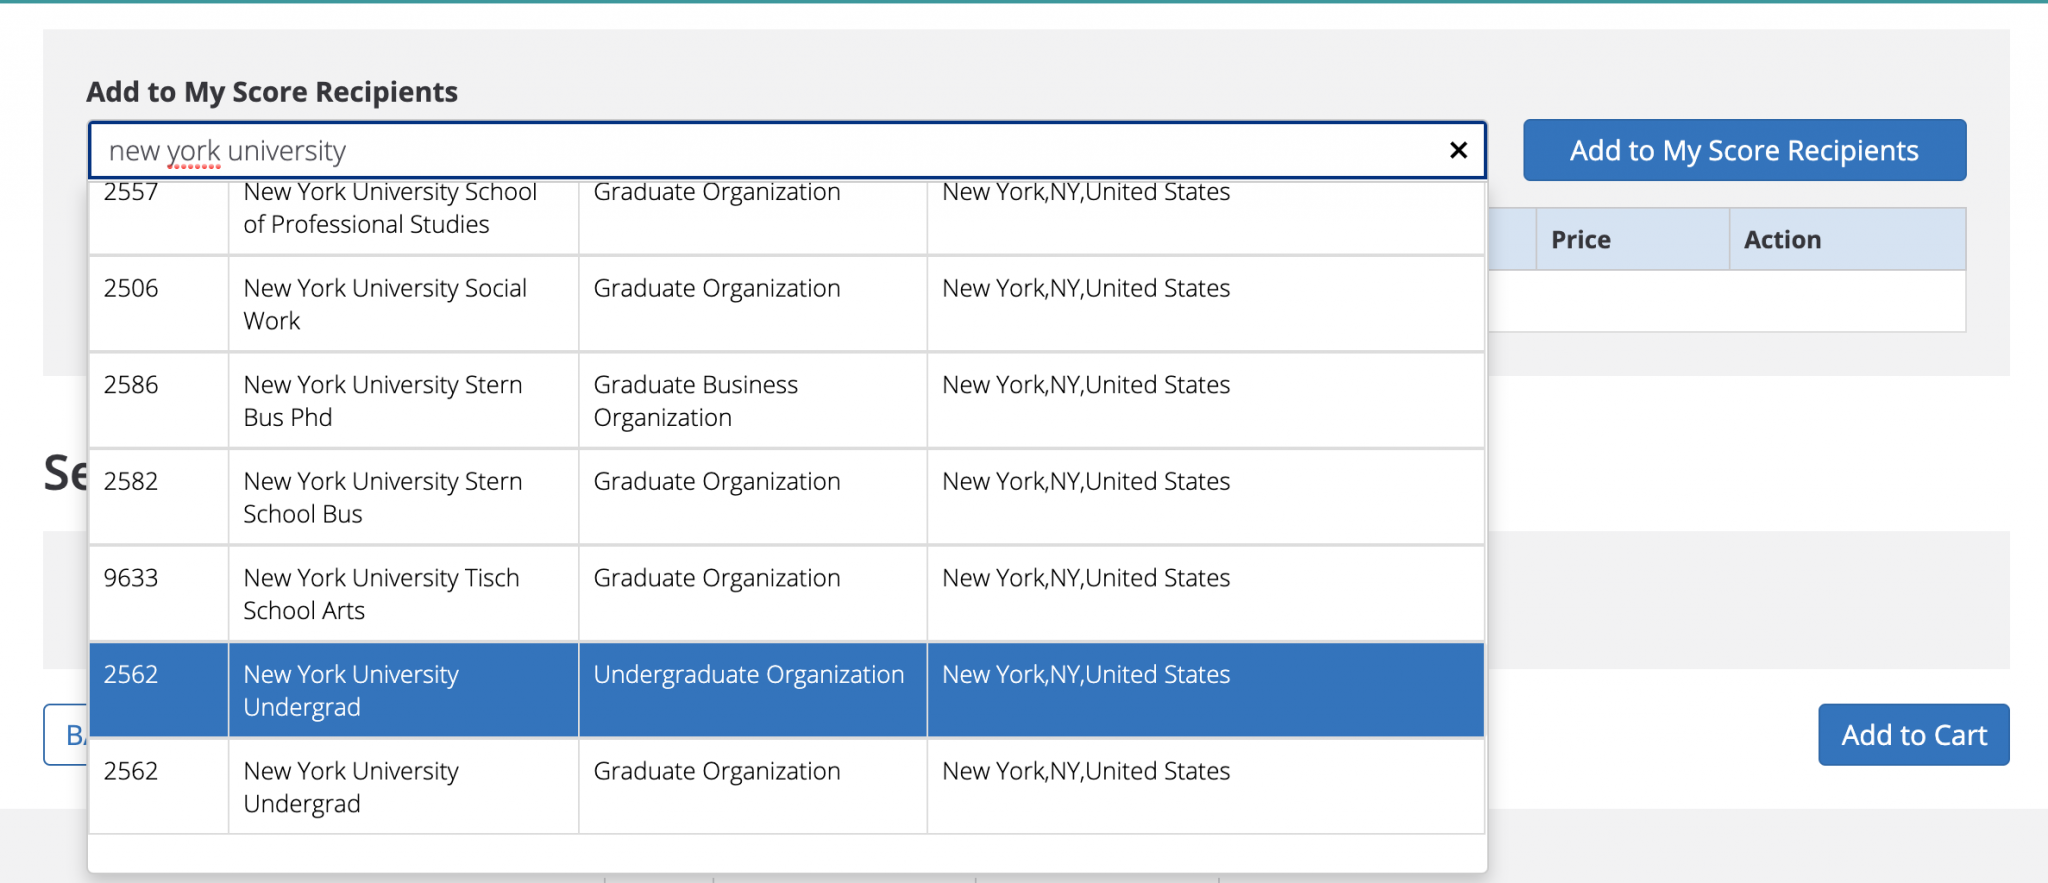Click the partially hidden Back button
Screen dimensions: 2048x883
pos(66,735)
